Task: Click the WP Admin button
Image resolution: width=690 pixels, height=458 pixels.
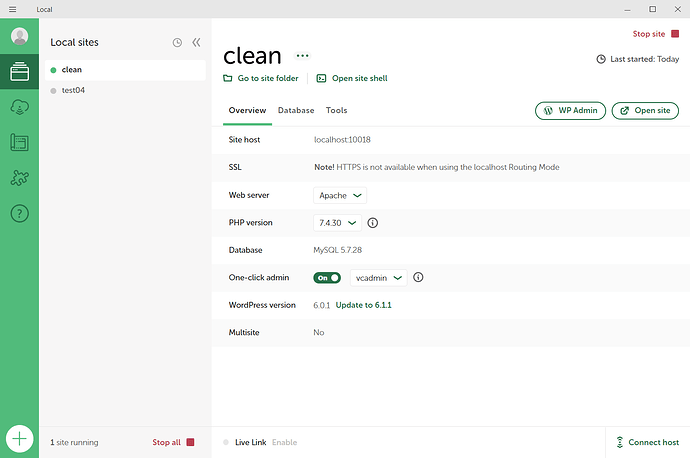Action: pyautogui.click(x=570, y=110)
